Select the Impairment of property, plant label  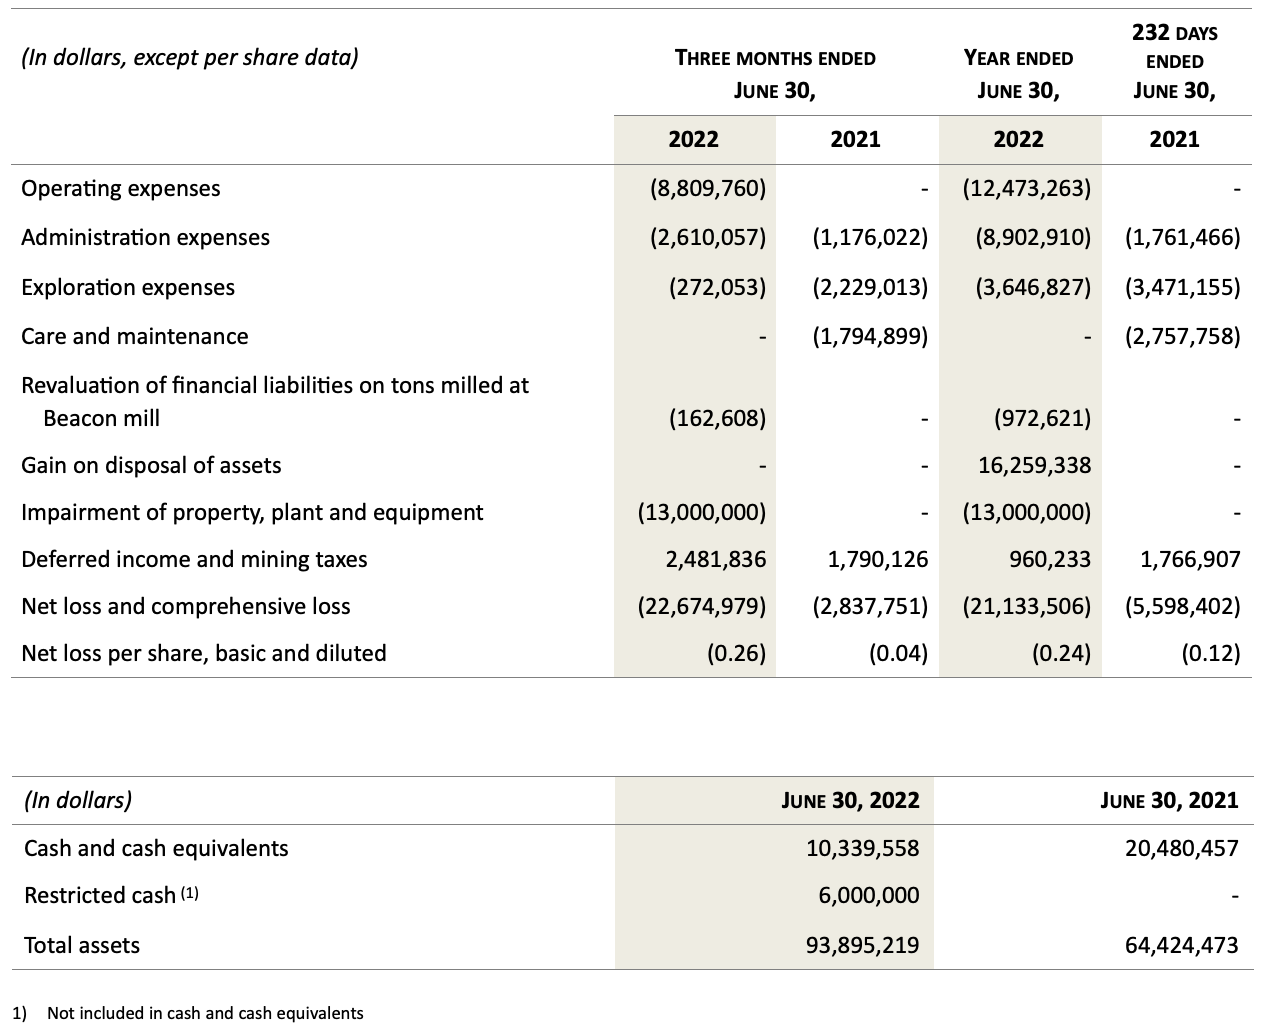click(252, 512)
